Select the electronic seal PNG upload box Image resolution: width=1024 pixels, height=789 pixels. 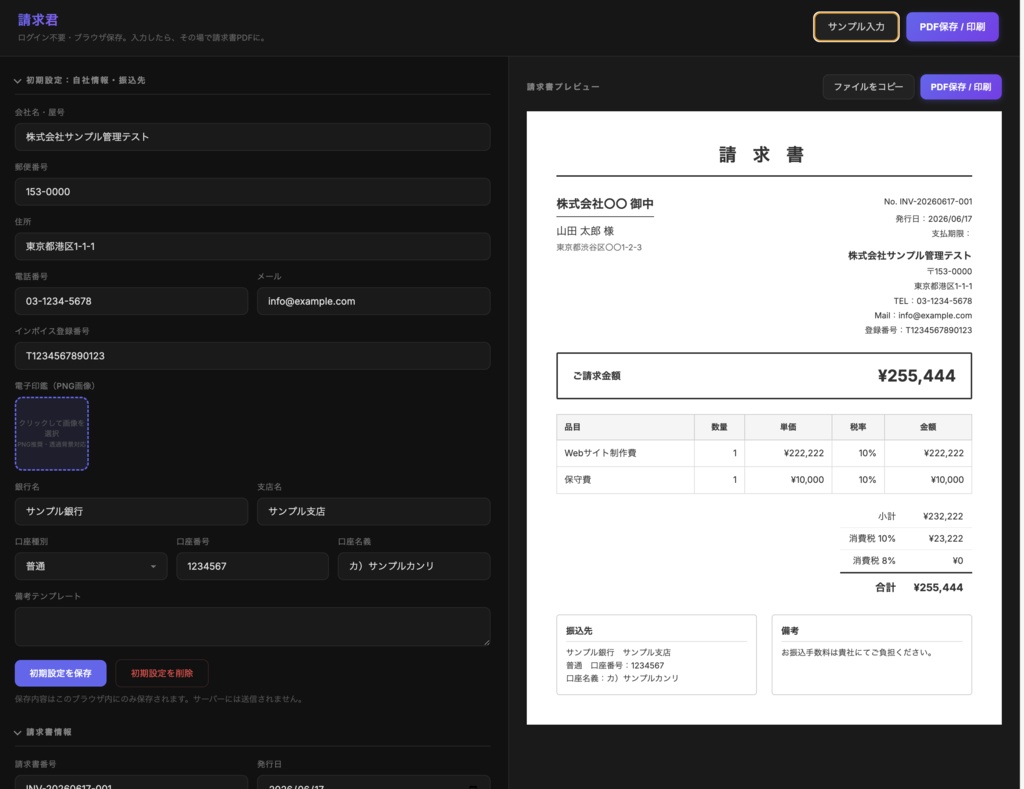(x=52, y=434)
